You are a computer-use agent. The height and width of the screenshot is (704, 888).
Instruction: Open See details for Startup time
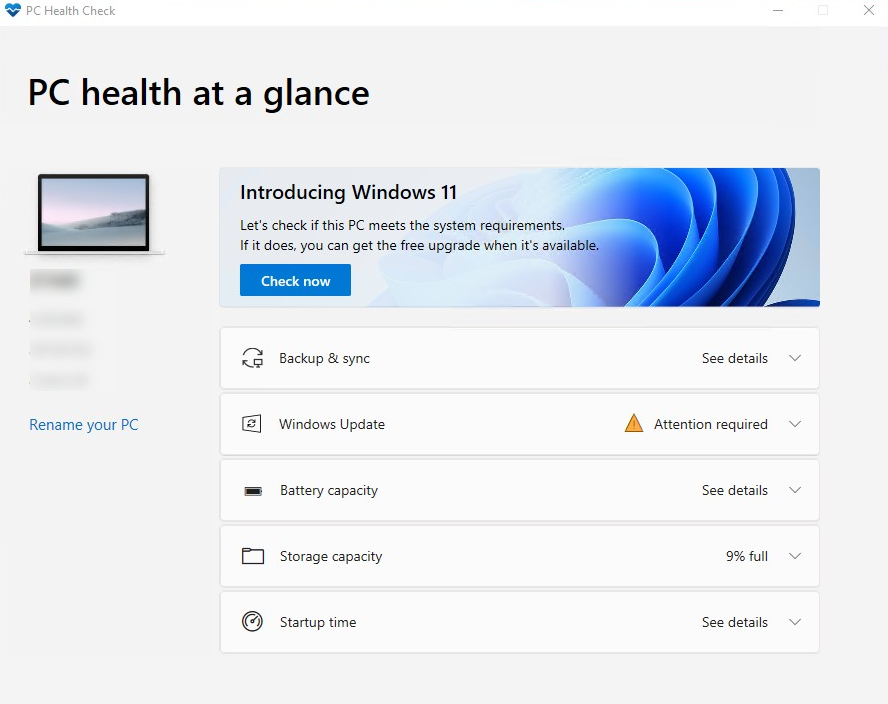pos(735,622)
